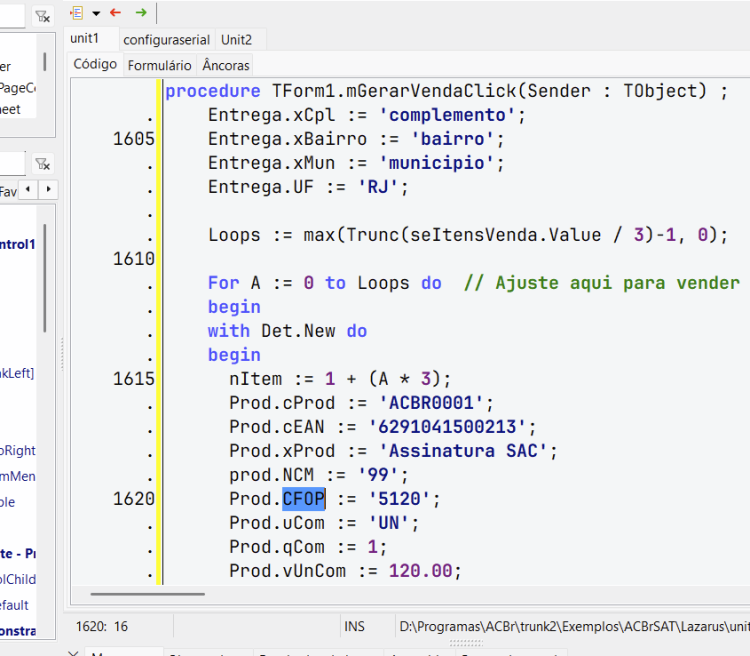Click the procedure keyword in header line
750x656 pixels.
tap(213, 91)
